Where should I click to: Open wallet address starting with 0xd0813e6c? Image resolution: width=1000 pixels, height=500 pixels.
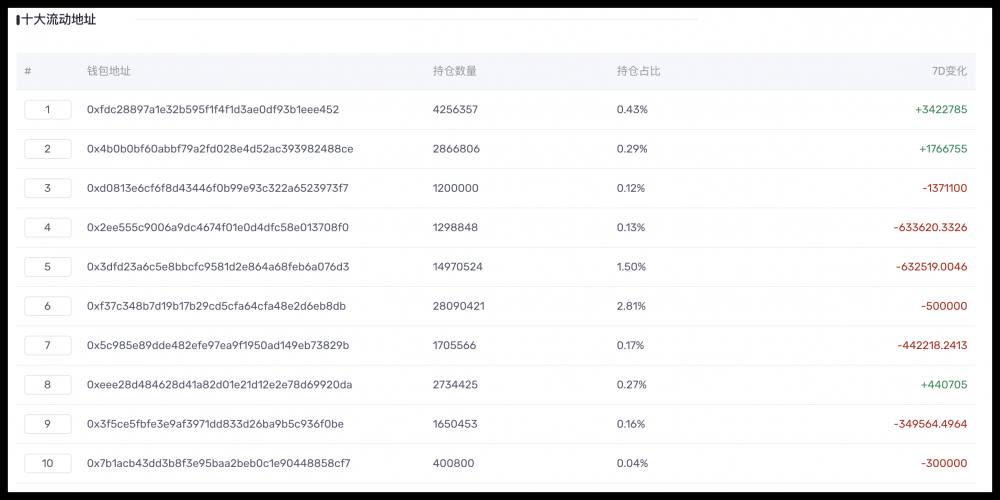(x=217, y=188)
